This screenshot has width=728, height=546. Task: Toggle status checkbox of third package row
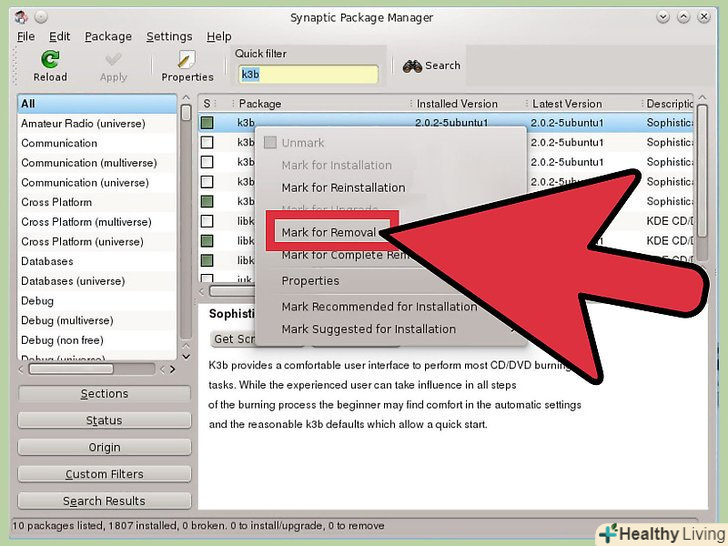pyautogui.click(x=207, y=162)
